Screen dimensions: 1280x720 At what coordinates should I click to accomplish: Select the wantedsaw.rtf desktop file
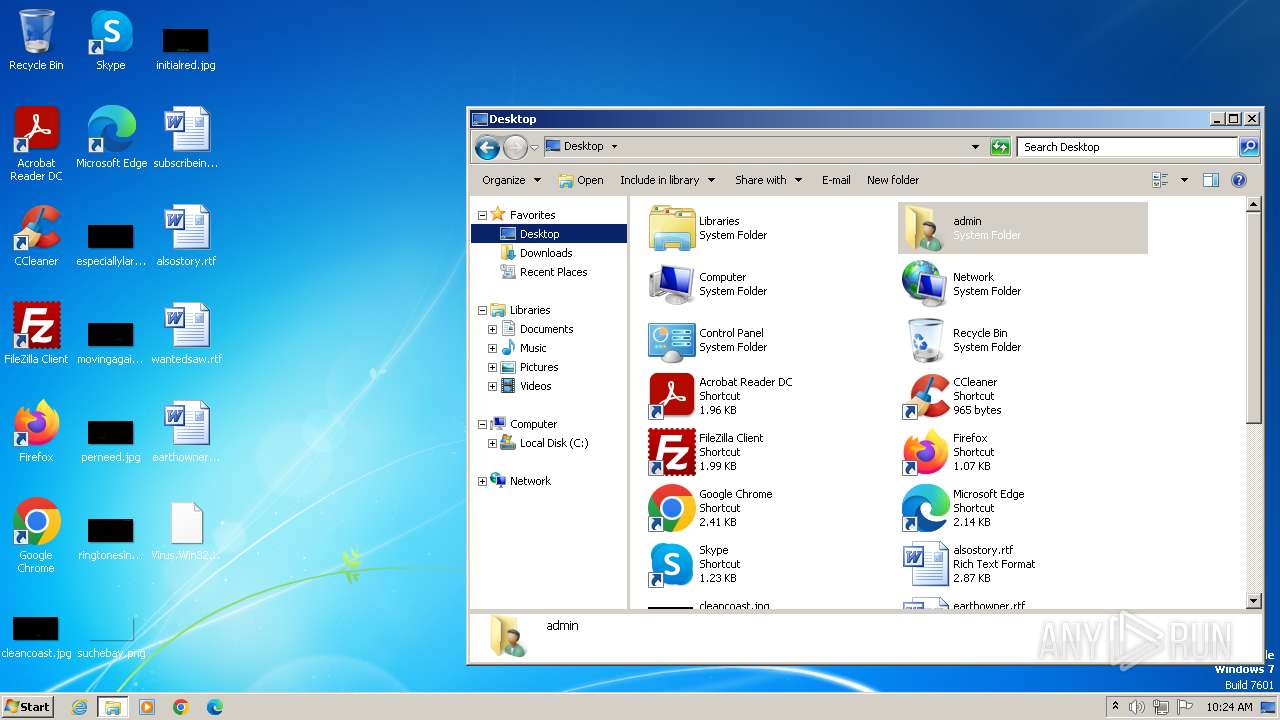pyautogui.click(x=186, y=334)
